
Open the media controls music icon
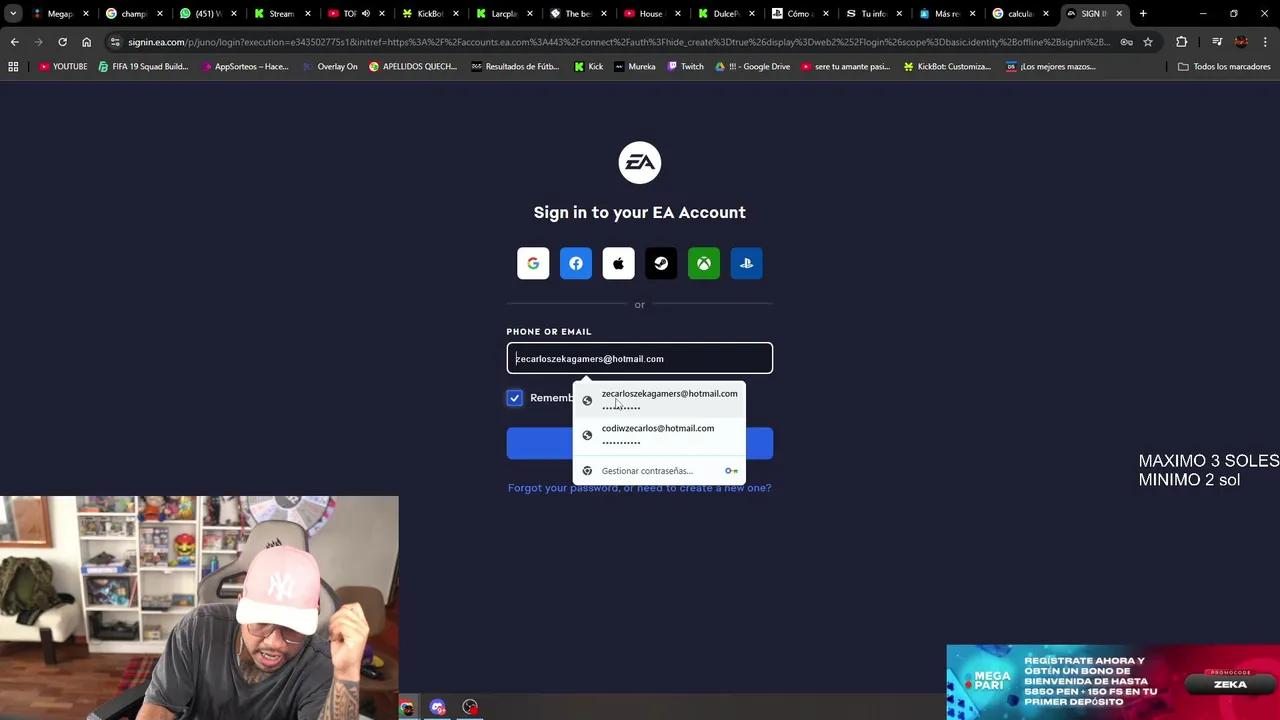point(1217,42)
